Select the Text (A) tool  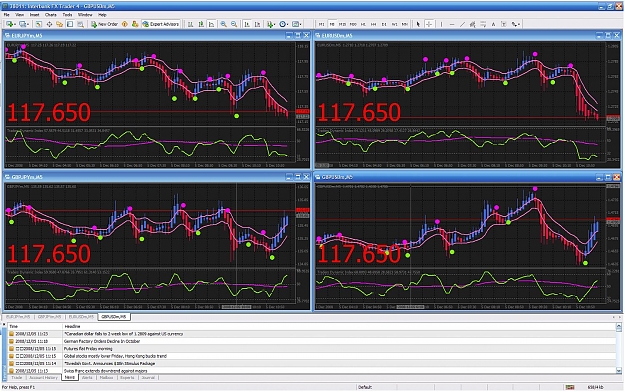click(x=493, y=24)
